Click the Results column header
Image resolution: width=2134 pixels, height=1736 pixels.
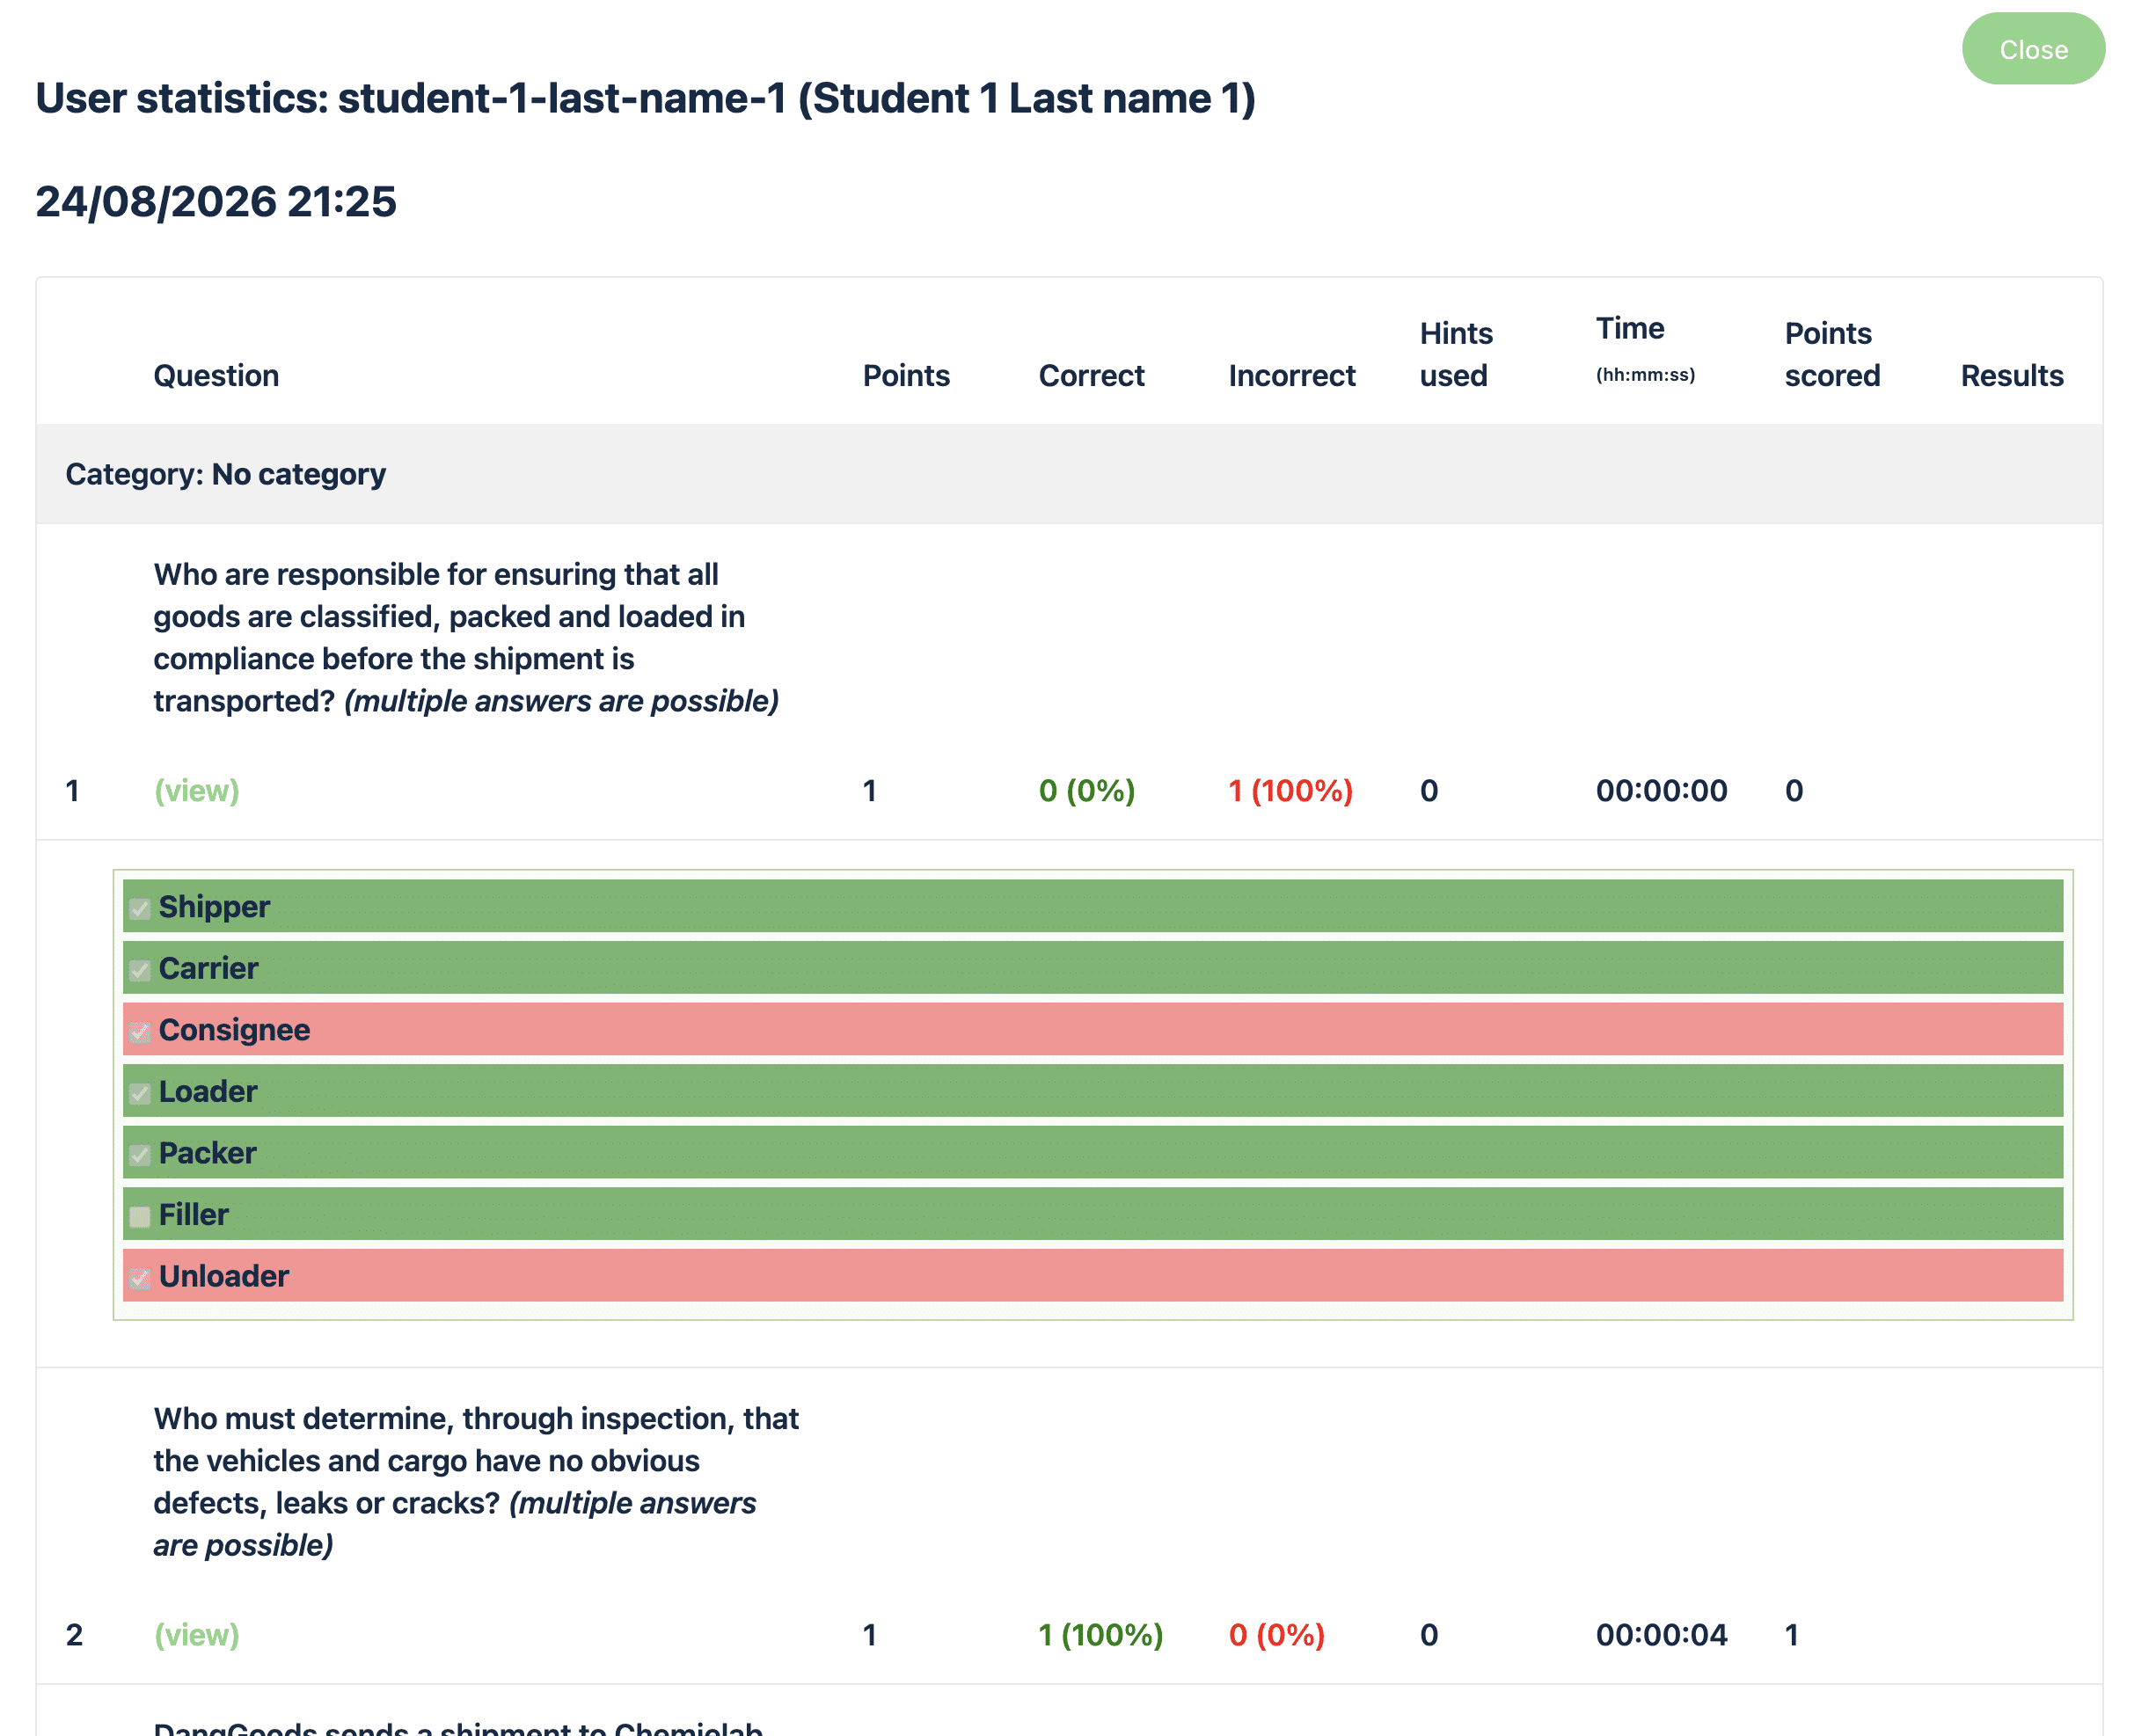pos(2011,376)
